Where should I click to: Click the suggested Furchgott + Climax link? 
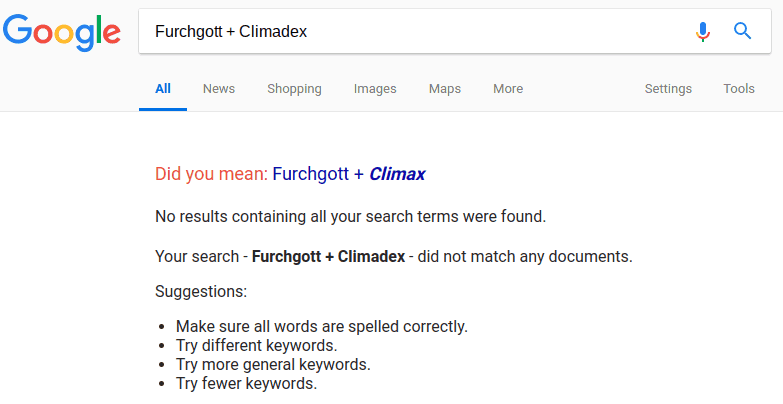click(348, 174)
